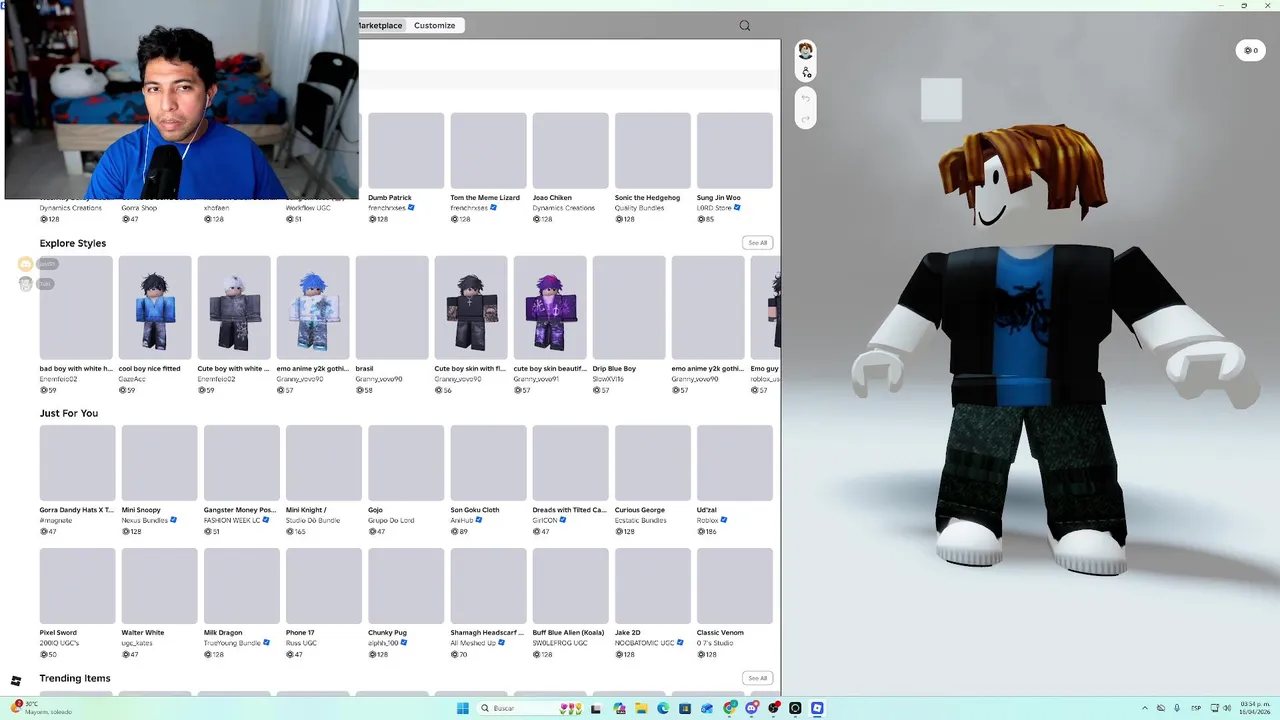Click the avatar headshot icon in preview

pyautogui.click(x=805, y=50)
